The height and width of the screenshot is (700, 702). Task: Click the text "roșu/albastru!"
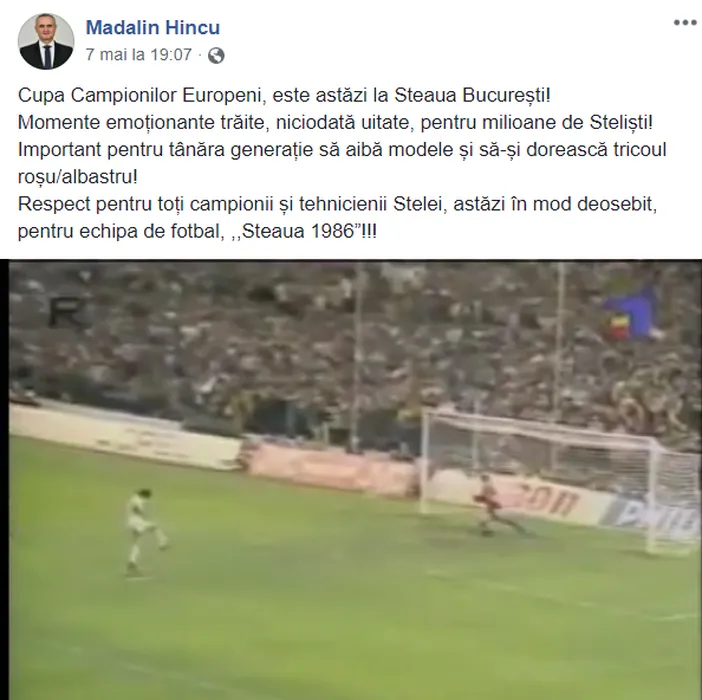click(x=78, y=177)
